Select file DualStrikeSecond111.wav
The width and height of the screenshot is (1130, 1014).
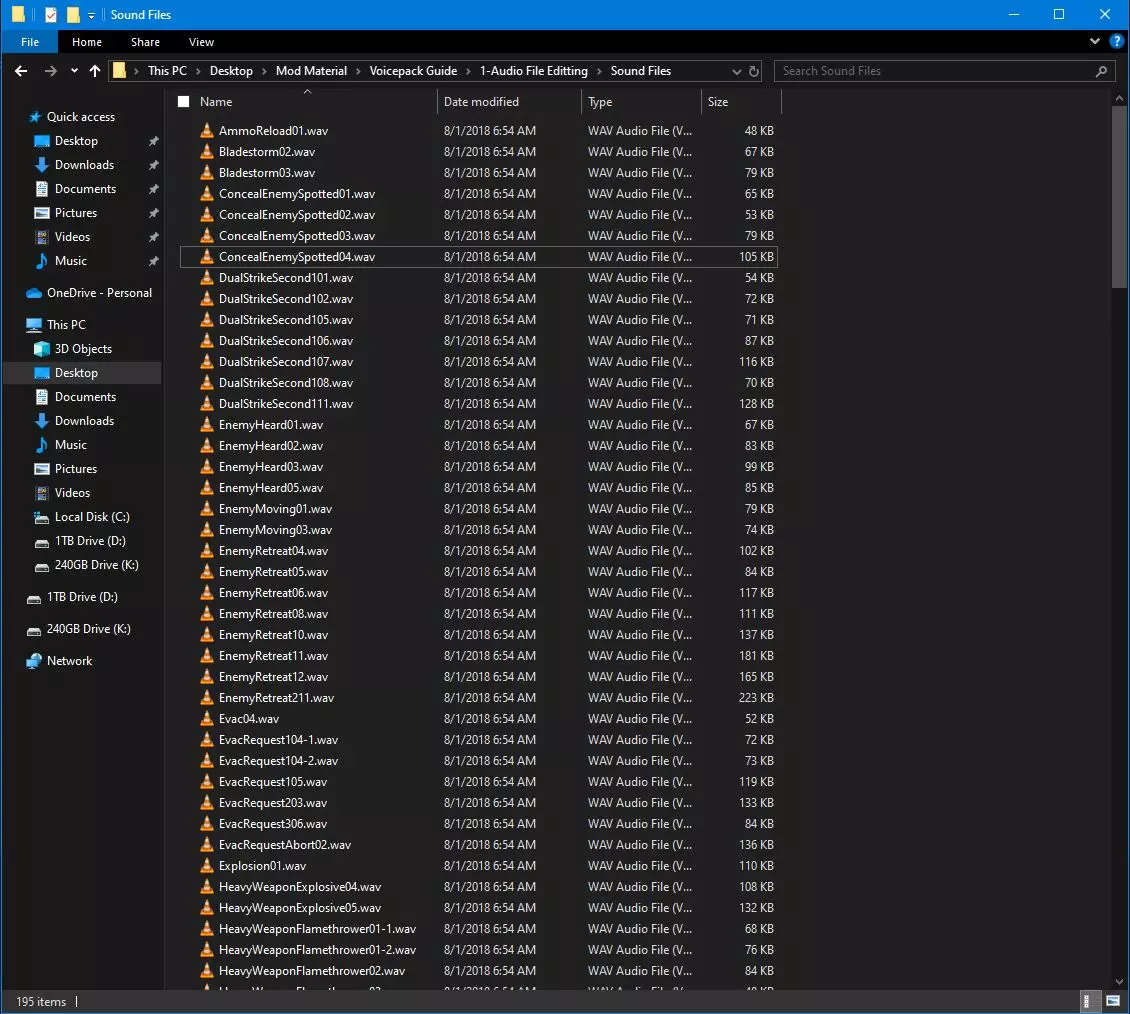click(478, 404)
